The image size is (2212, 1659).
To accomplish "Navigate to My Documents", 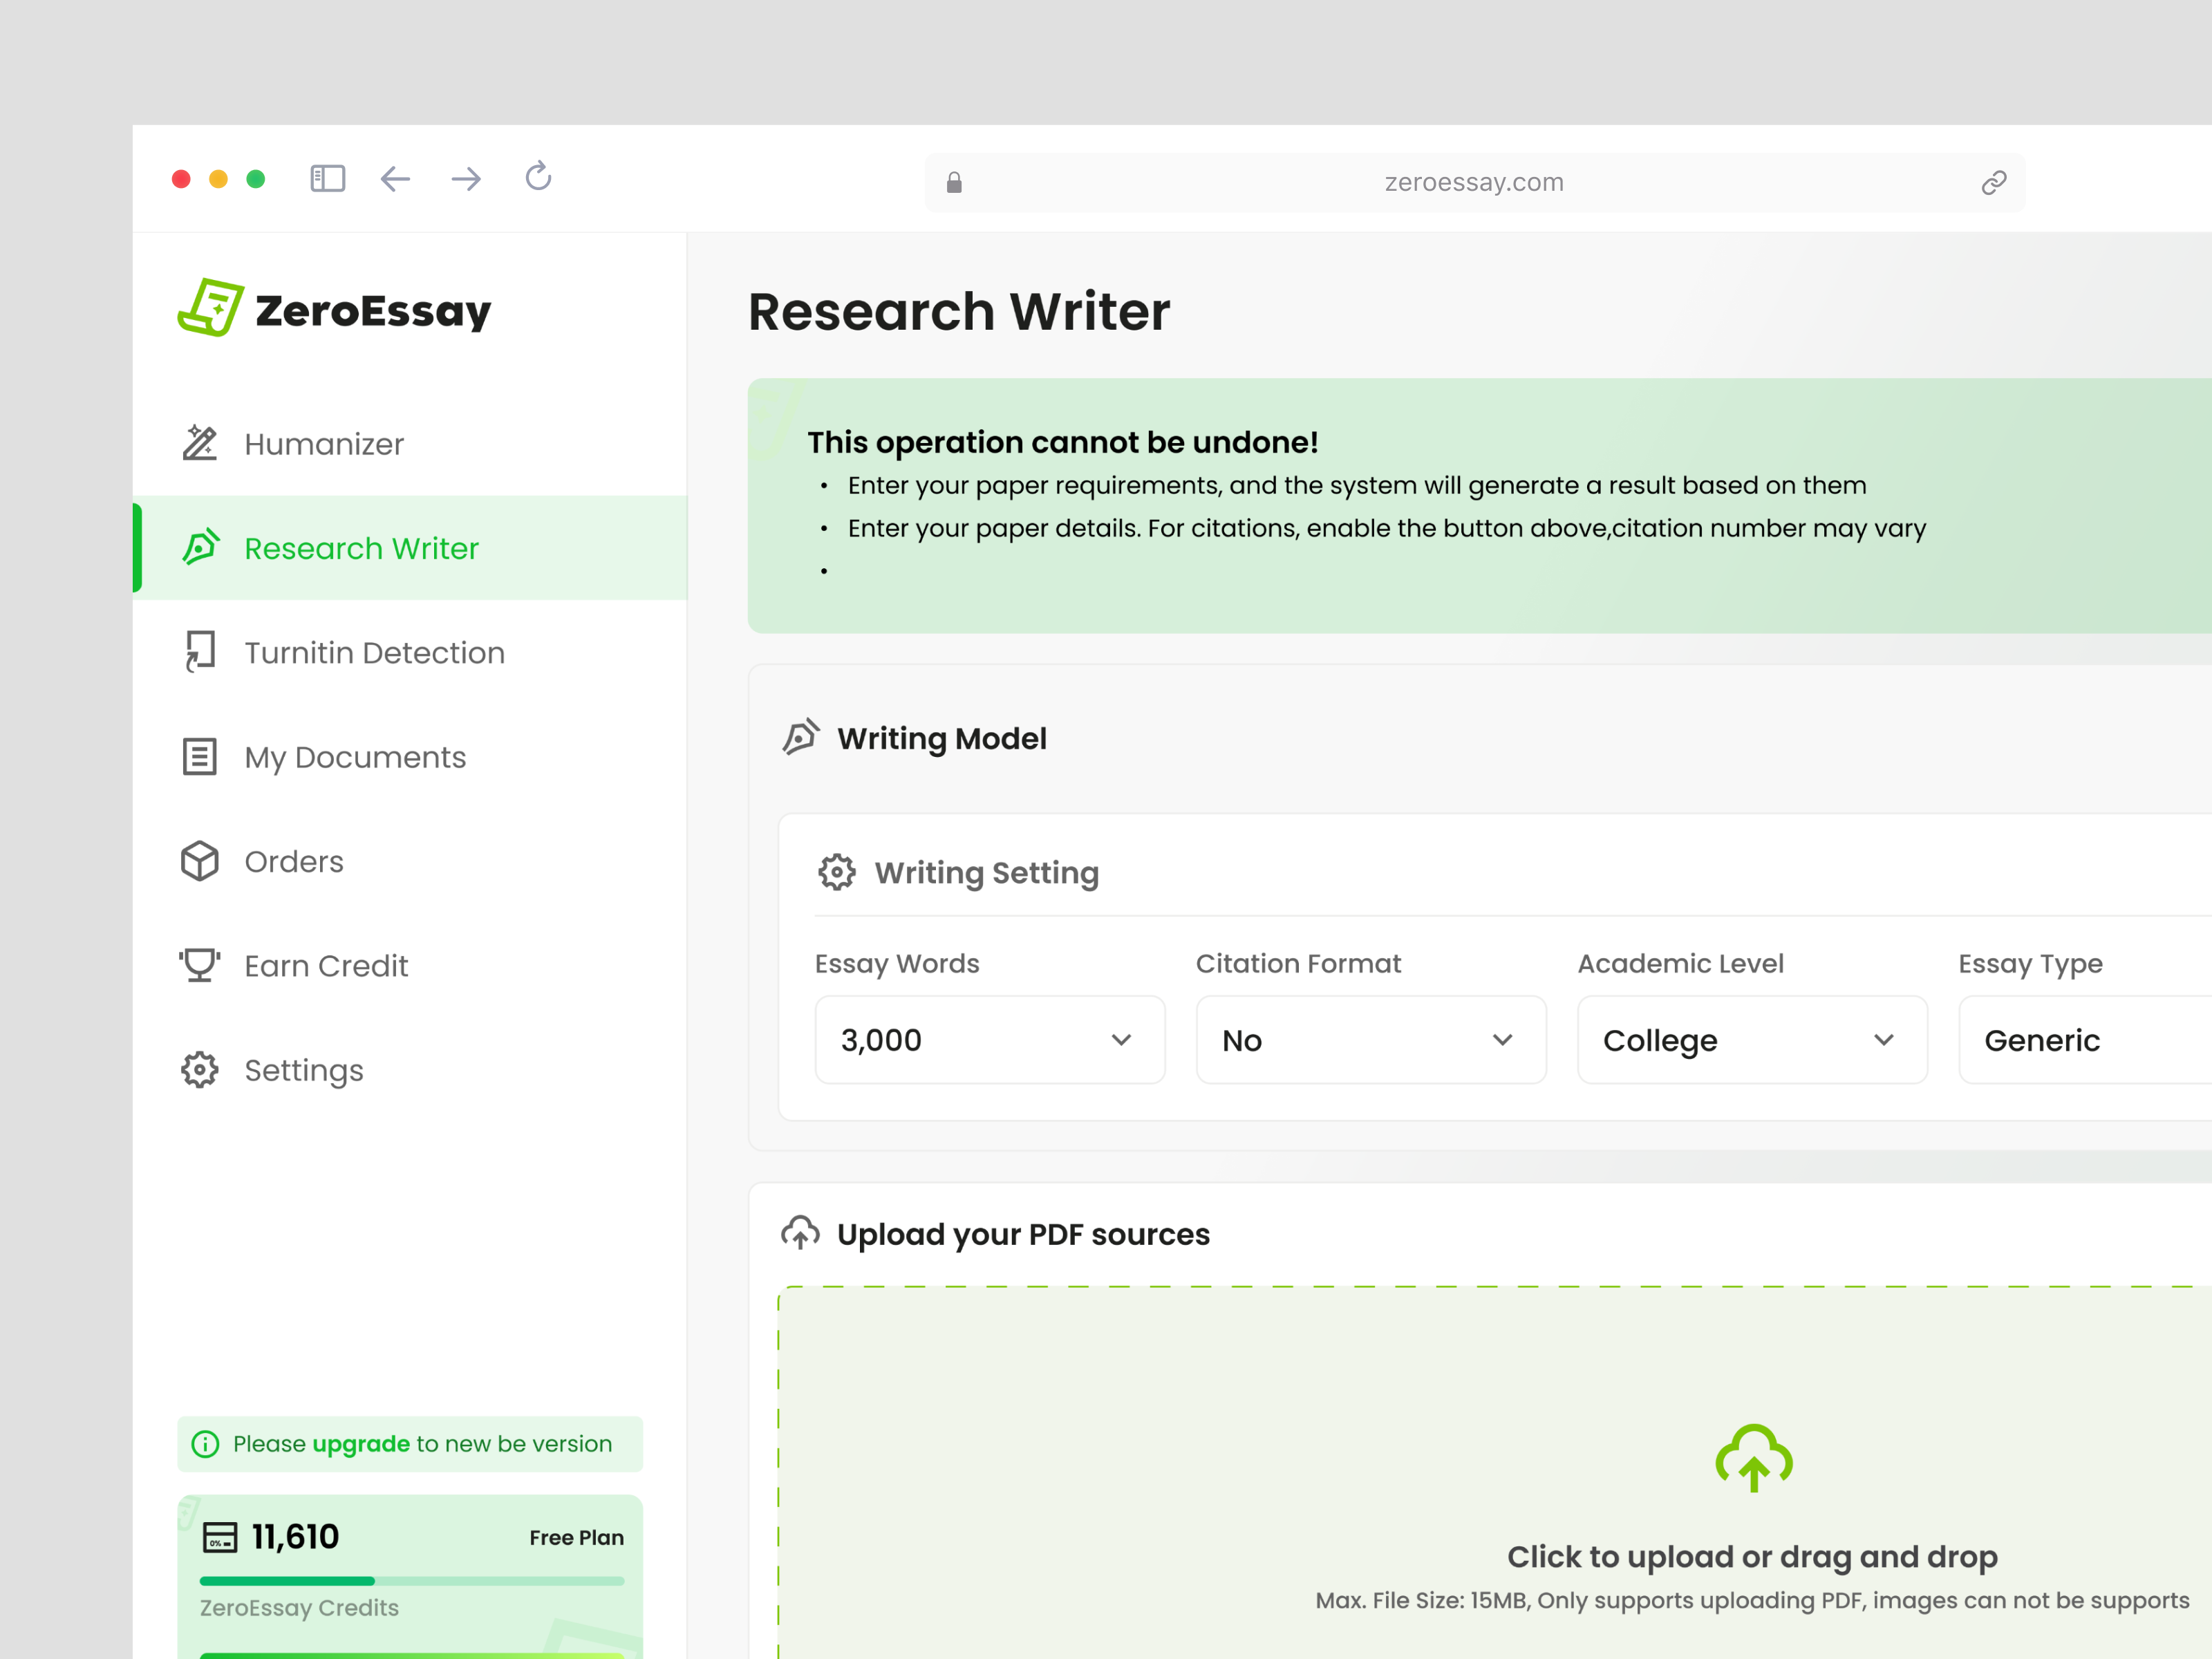I will pos(355,756).
